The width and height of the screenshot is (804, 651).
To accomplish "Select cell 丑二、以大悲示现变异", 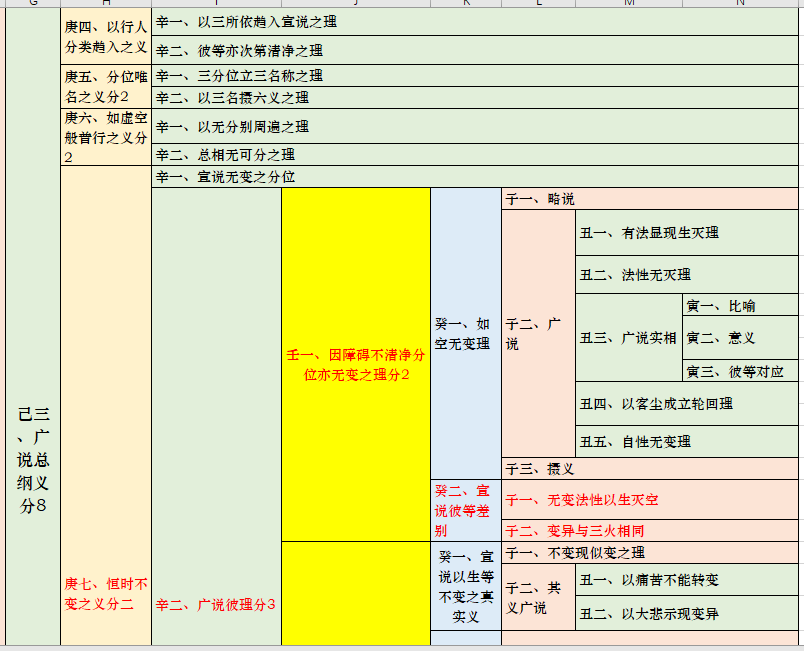I will [x=687, y=613].
